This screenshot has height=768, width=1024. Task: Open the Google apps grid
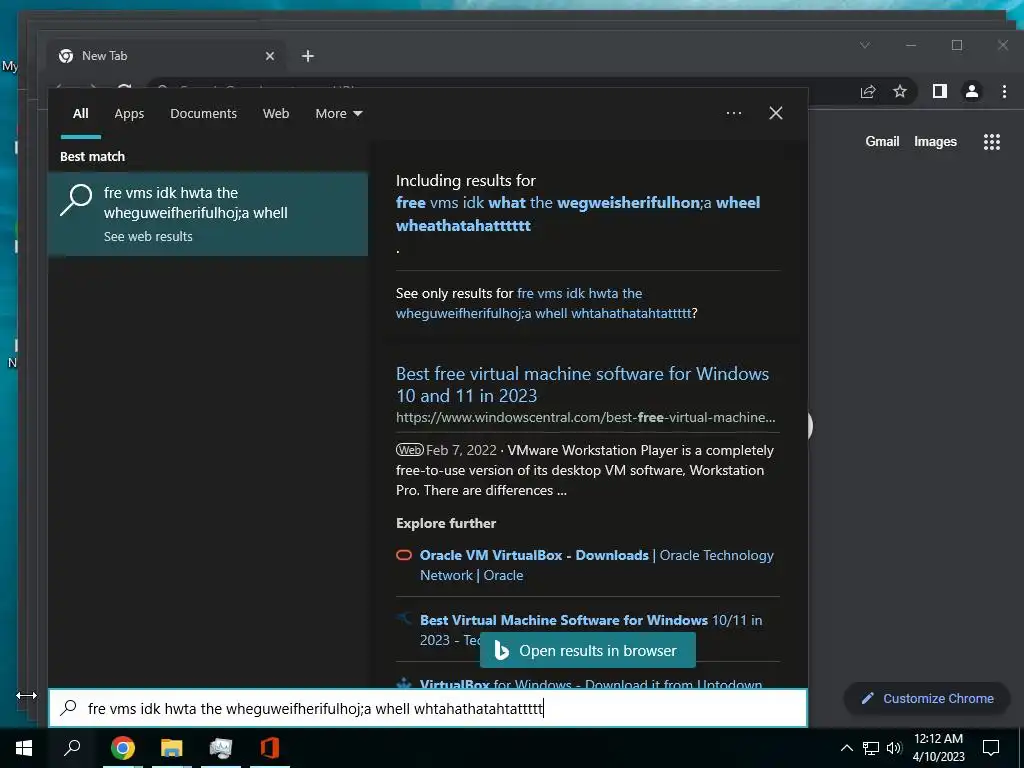tap(991, 142)
